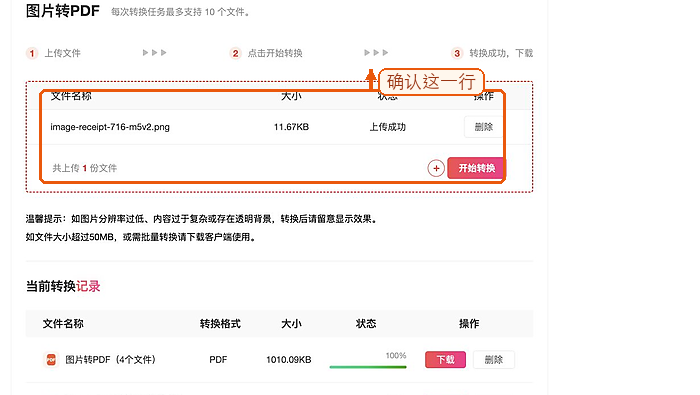Click the 1010.09KB size value

coord(288,359)
